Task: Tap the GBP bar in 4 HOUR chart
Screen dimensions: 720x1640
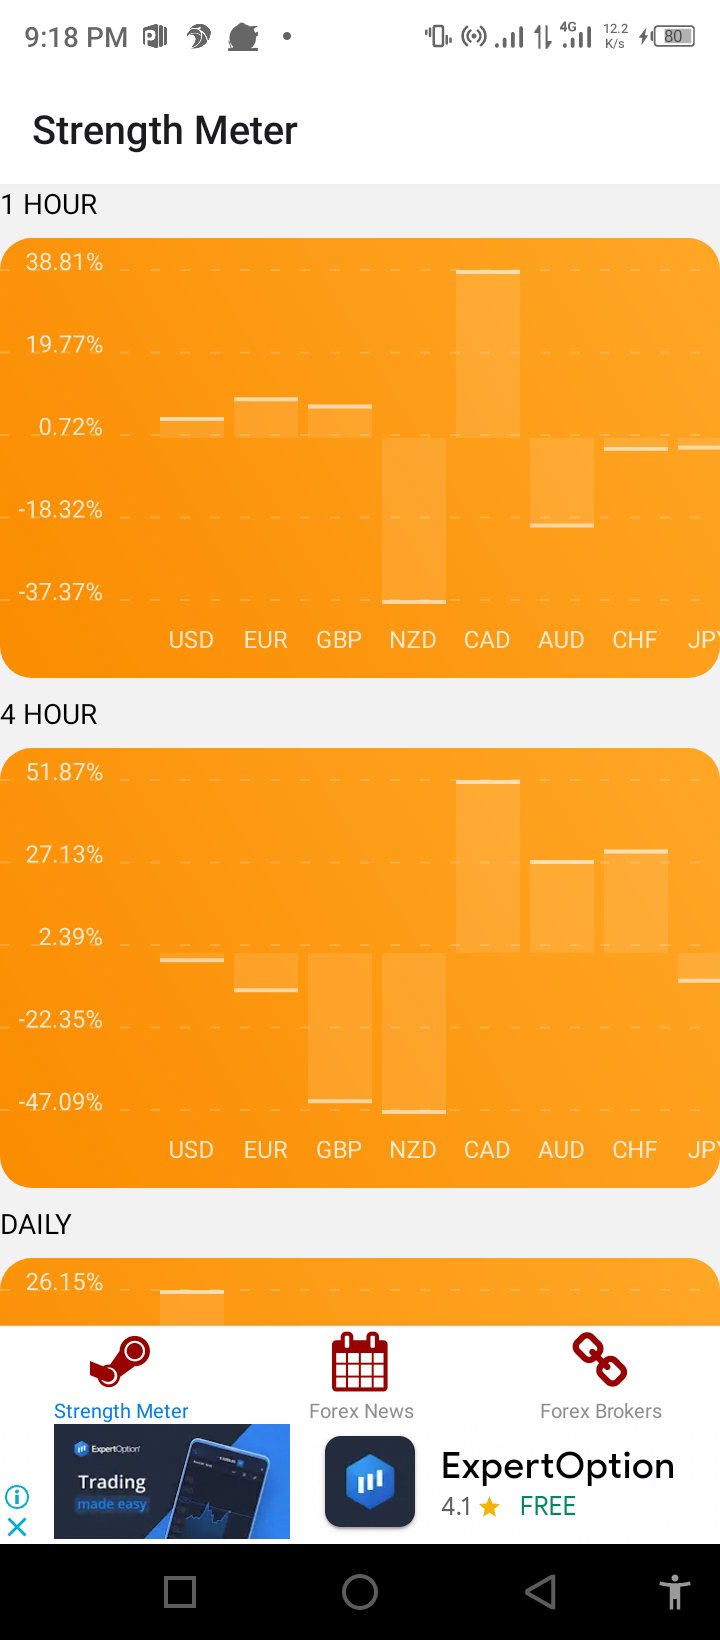Action: [x=340, y=1028]
